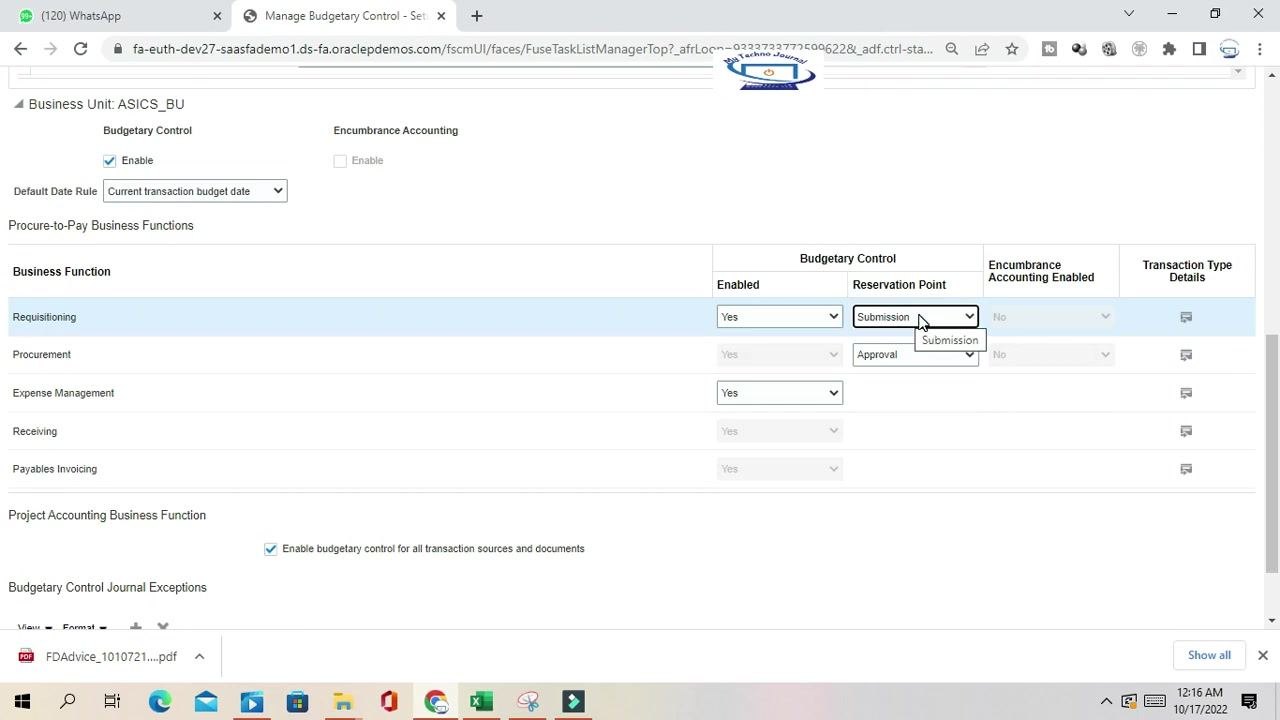Open Requisitioning Enabled dropdown
The image size is (1280, 720).
(x=780, y=317)
